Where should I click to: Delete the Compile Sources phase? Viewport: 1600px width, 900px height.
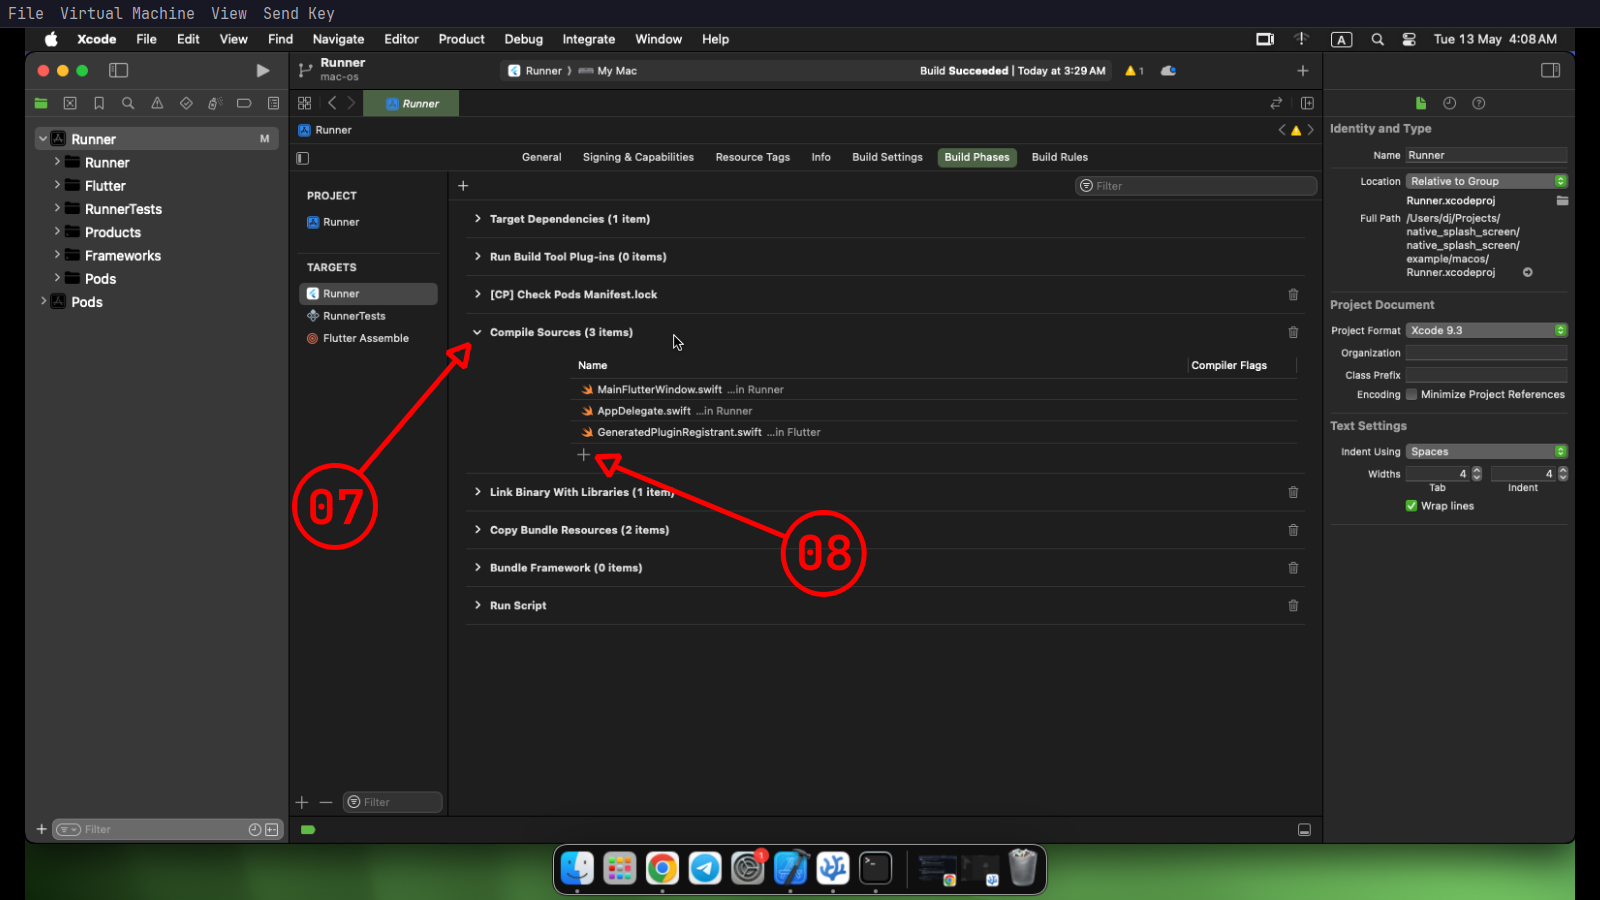(1293, 332)
